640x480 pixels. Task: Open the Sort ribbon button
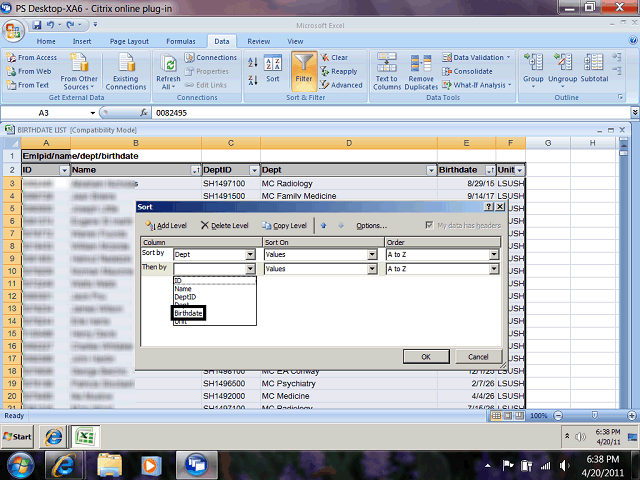coord(273,69)
